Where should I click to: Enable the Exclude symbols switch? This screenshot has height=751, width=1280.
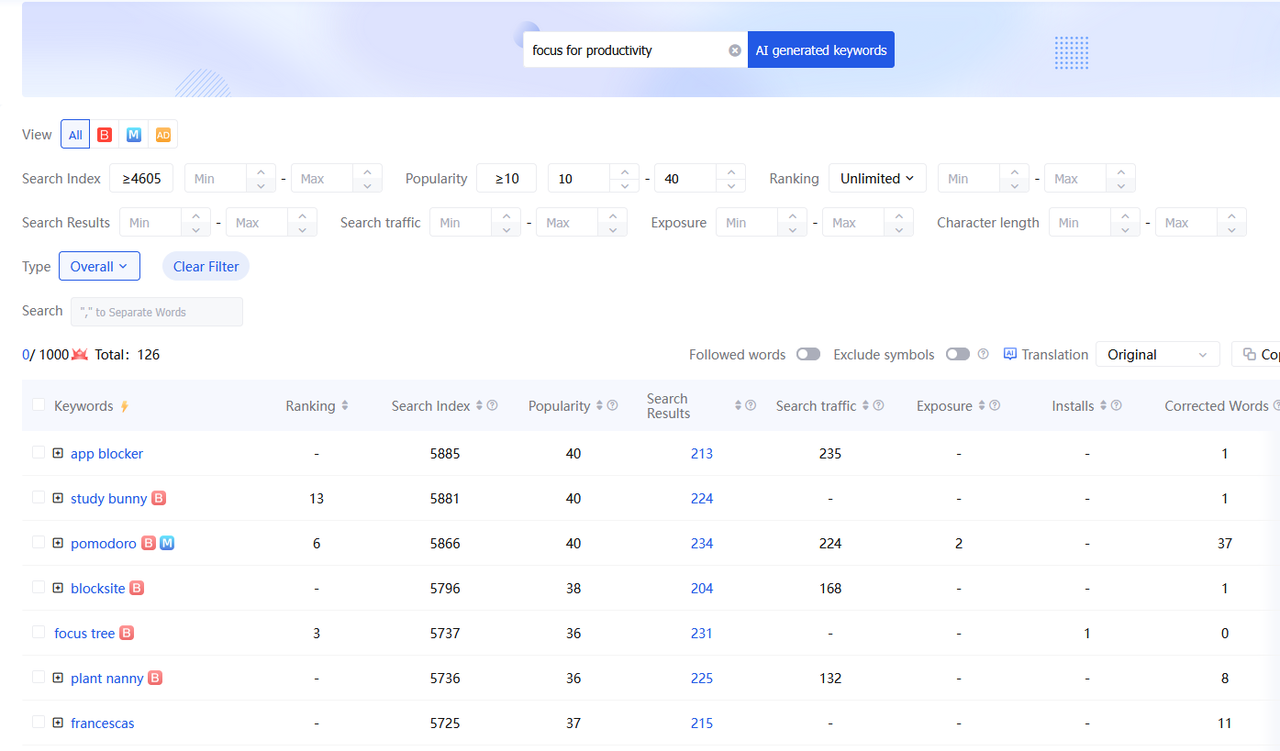point(957,354)
